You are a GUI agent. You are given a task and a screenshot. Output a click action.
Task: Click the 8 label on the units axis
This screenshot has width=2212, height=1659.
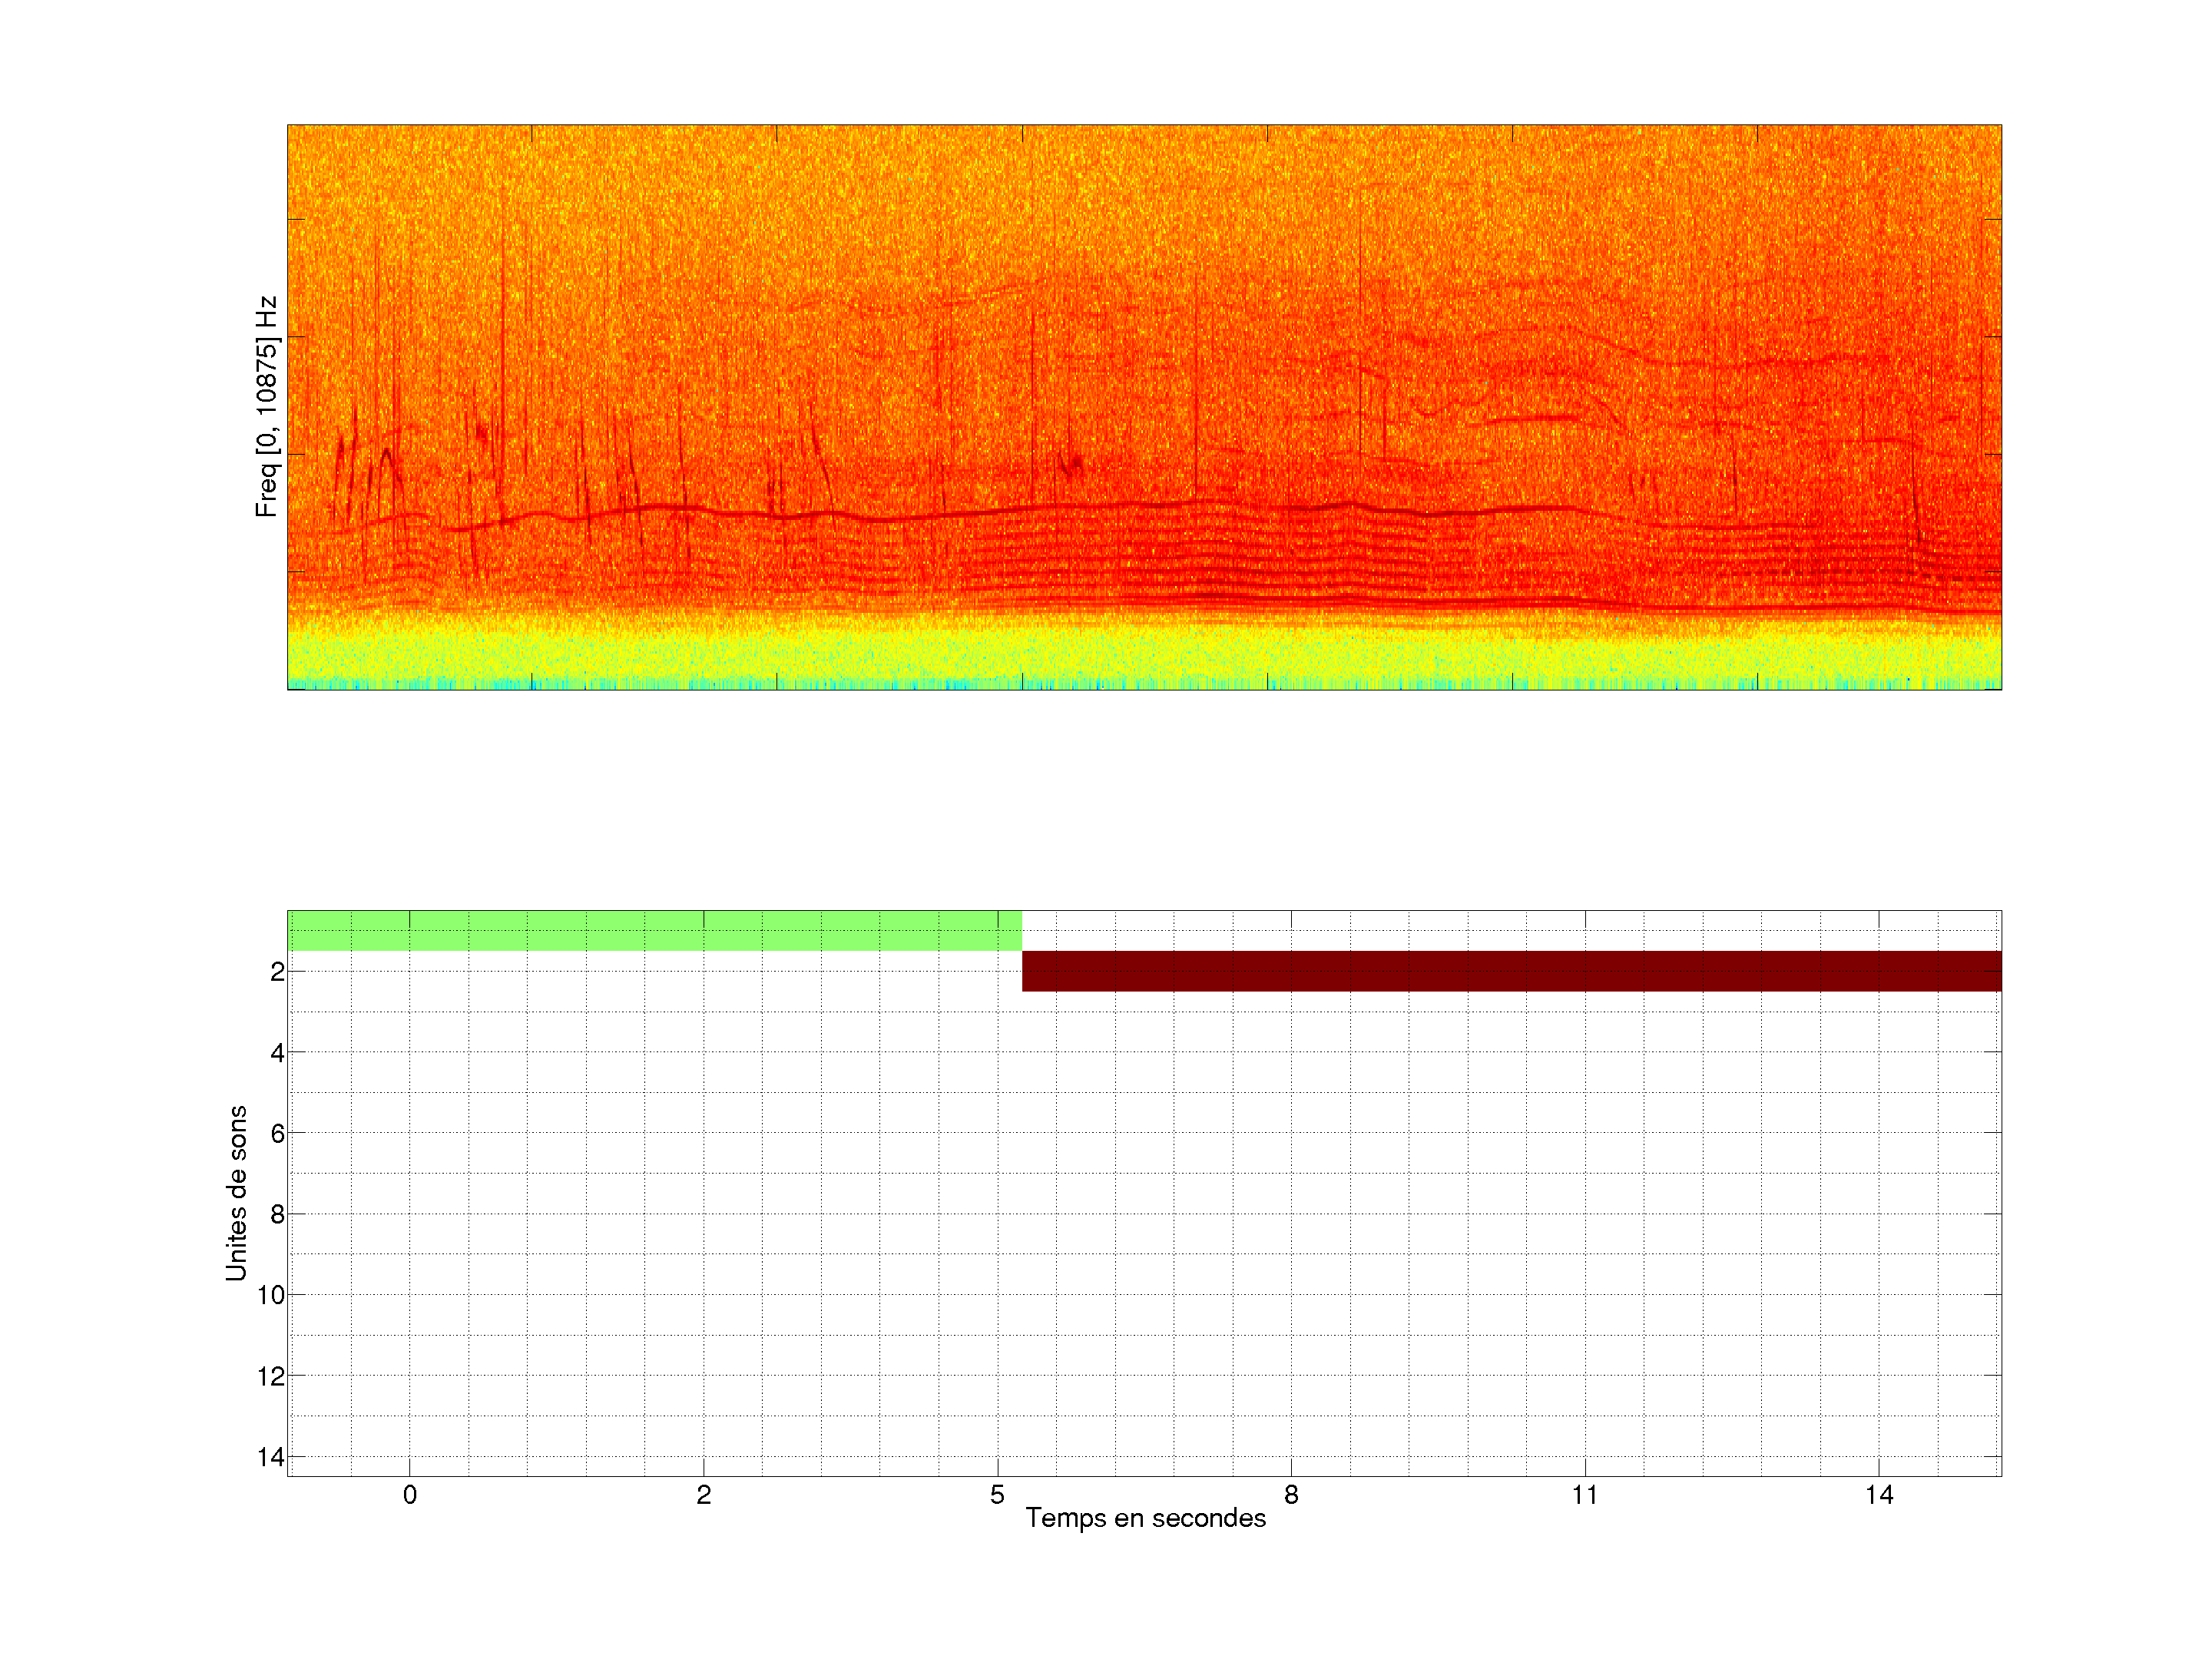(277, 1214)
